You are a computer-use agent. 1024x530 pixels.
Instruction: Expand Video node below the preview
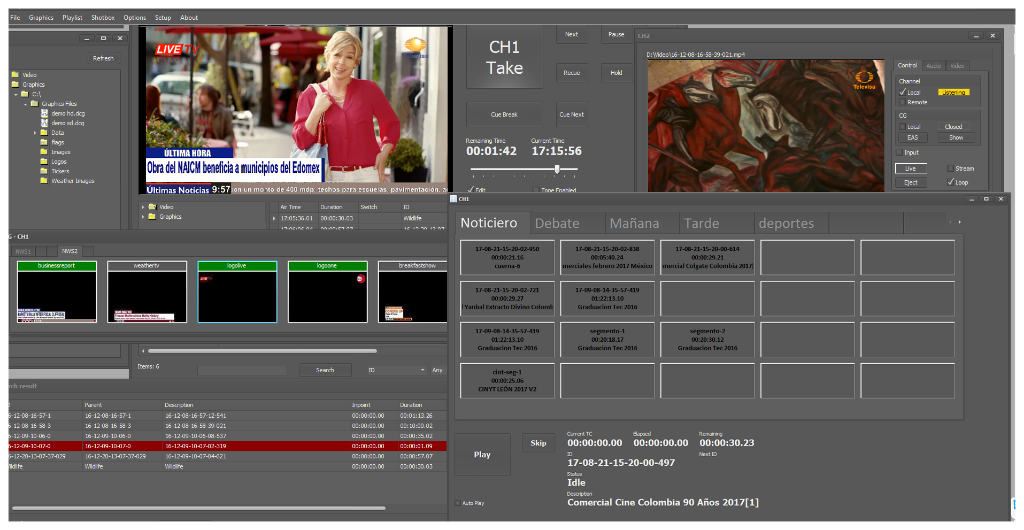coord(143,207)
